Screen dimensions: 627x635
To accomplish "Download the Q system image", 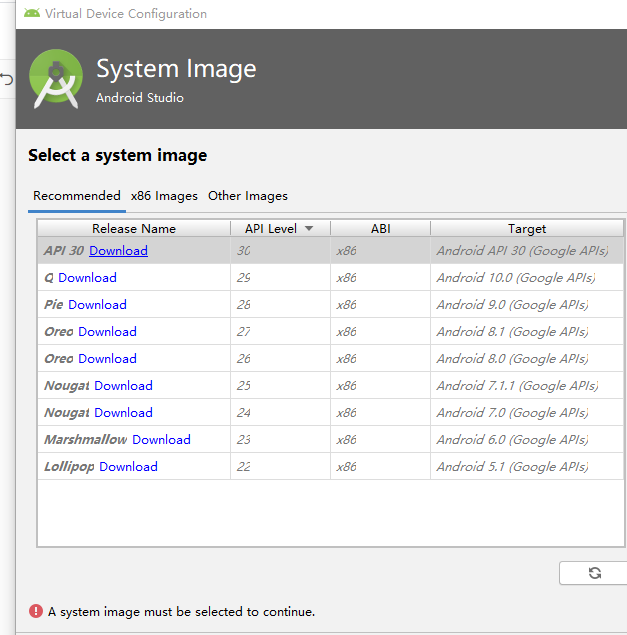I will coord(87,278).
